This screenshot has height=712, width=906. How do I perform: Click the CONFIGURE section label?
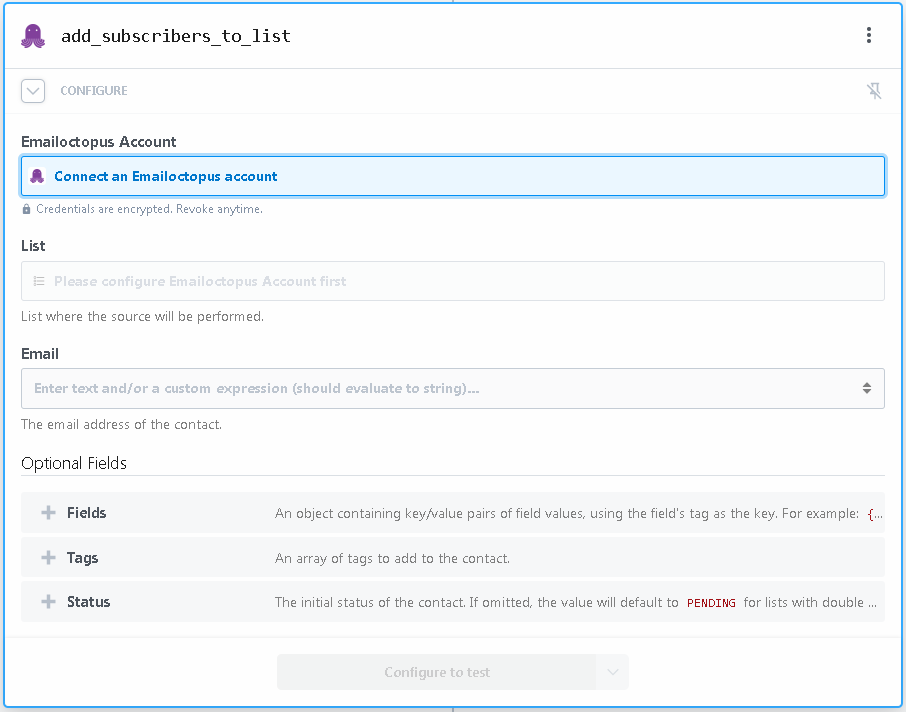94,91
